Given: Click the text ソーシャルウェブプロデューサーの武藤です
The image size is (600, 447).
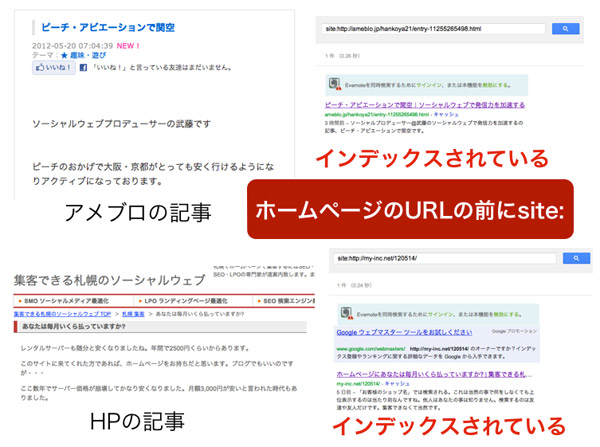Looking at the screenshot, I should (122, 124).
